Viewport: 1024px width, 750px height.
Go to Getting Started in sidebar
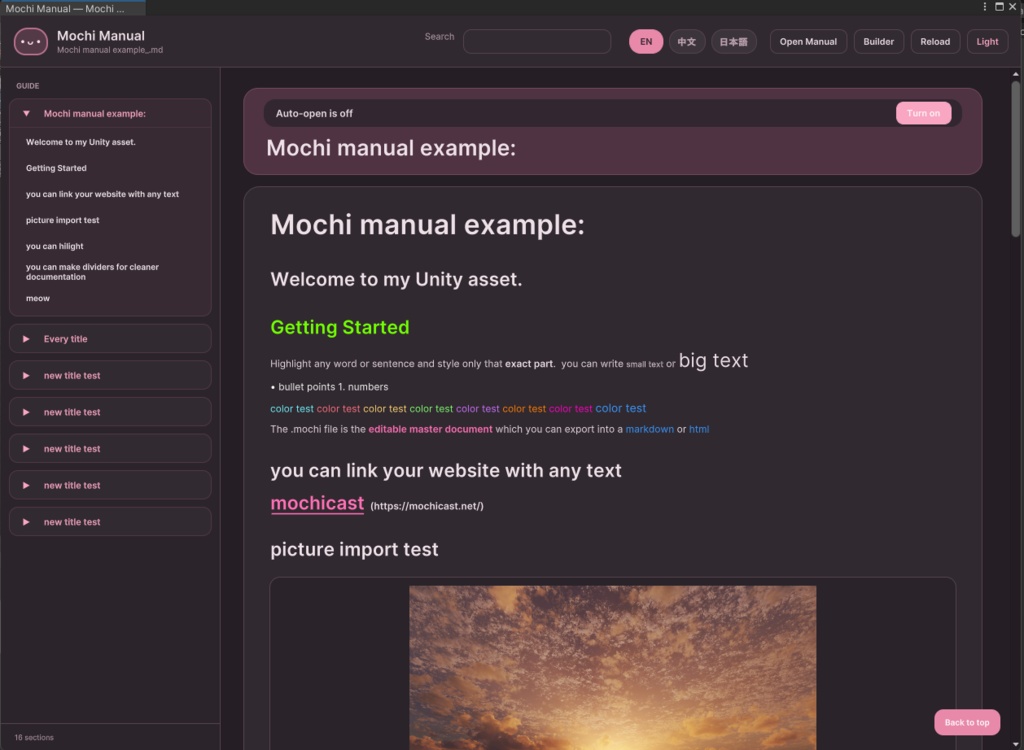[x=56, y=168]
